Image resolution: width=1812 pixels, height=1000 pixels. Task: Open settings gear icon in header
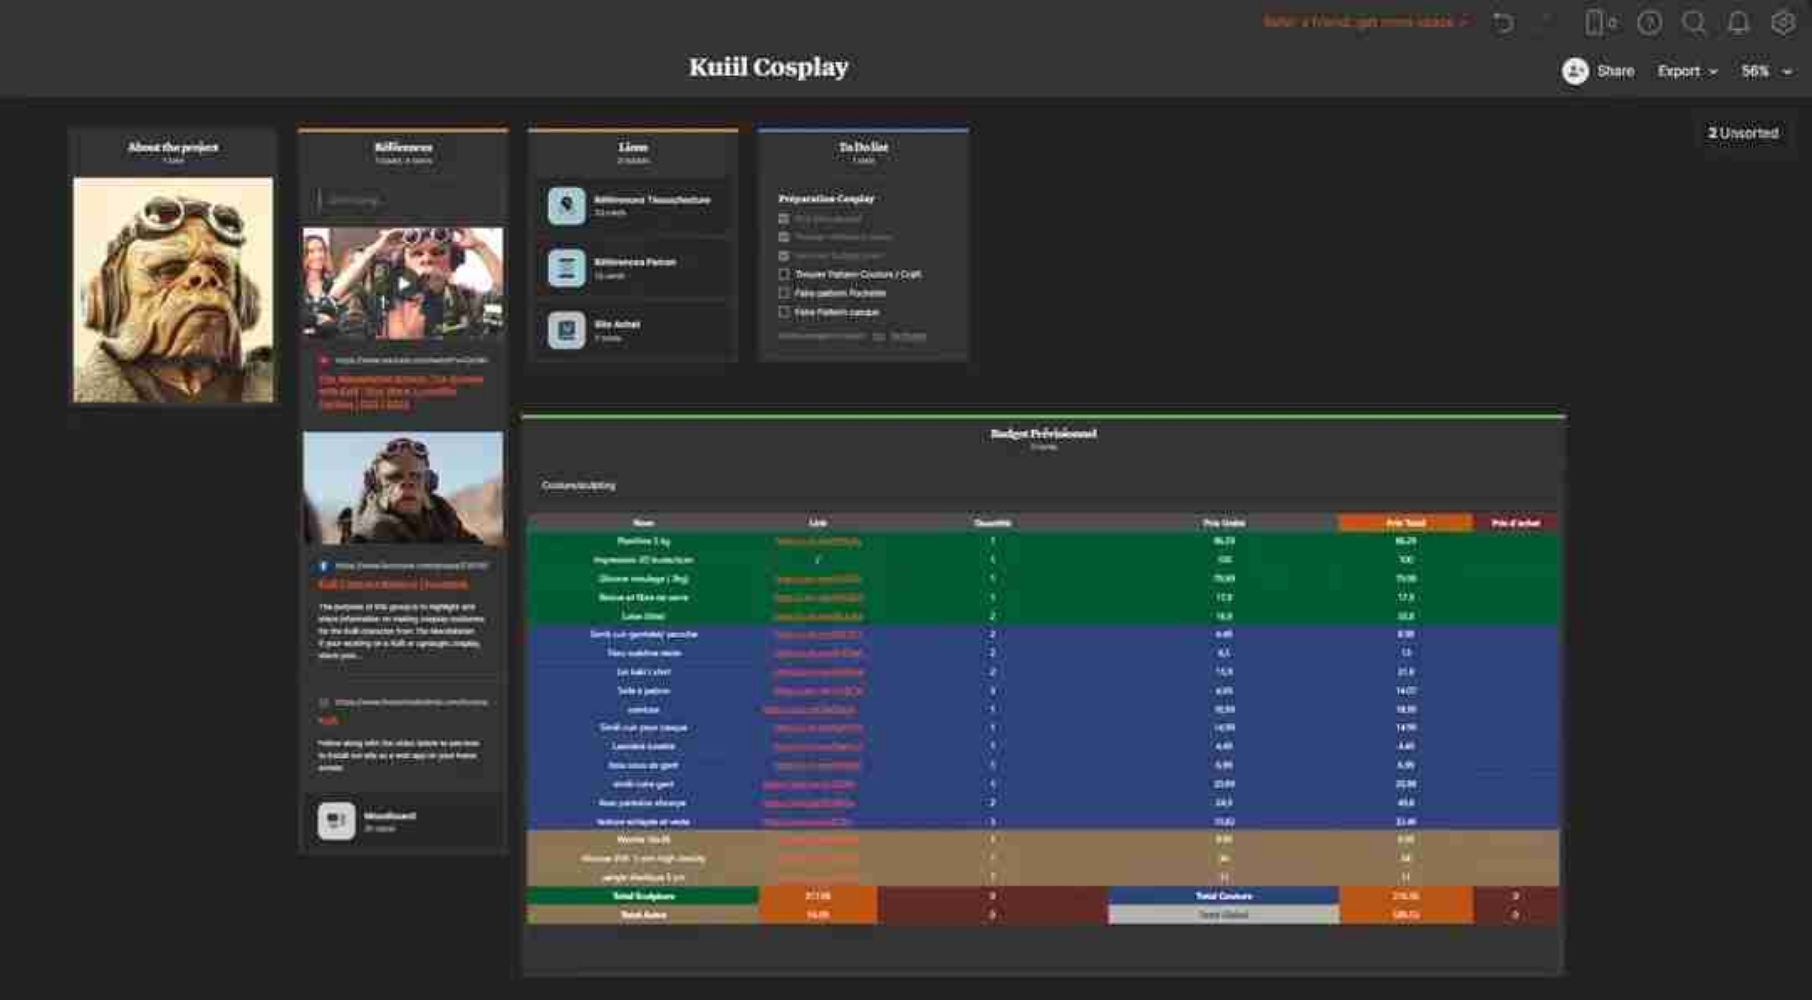coord(1782,22)
